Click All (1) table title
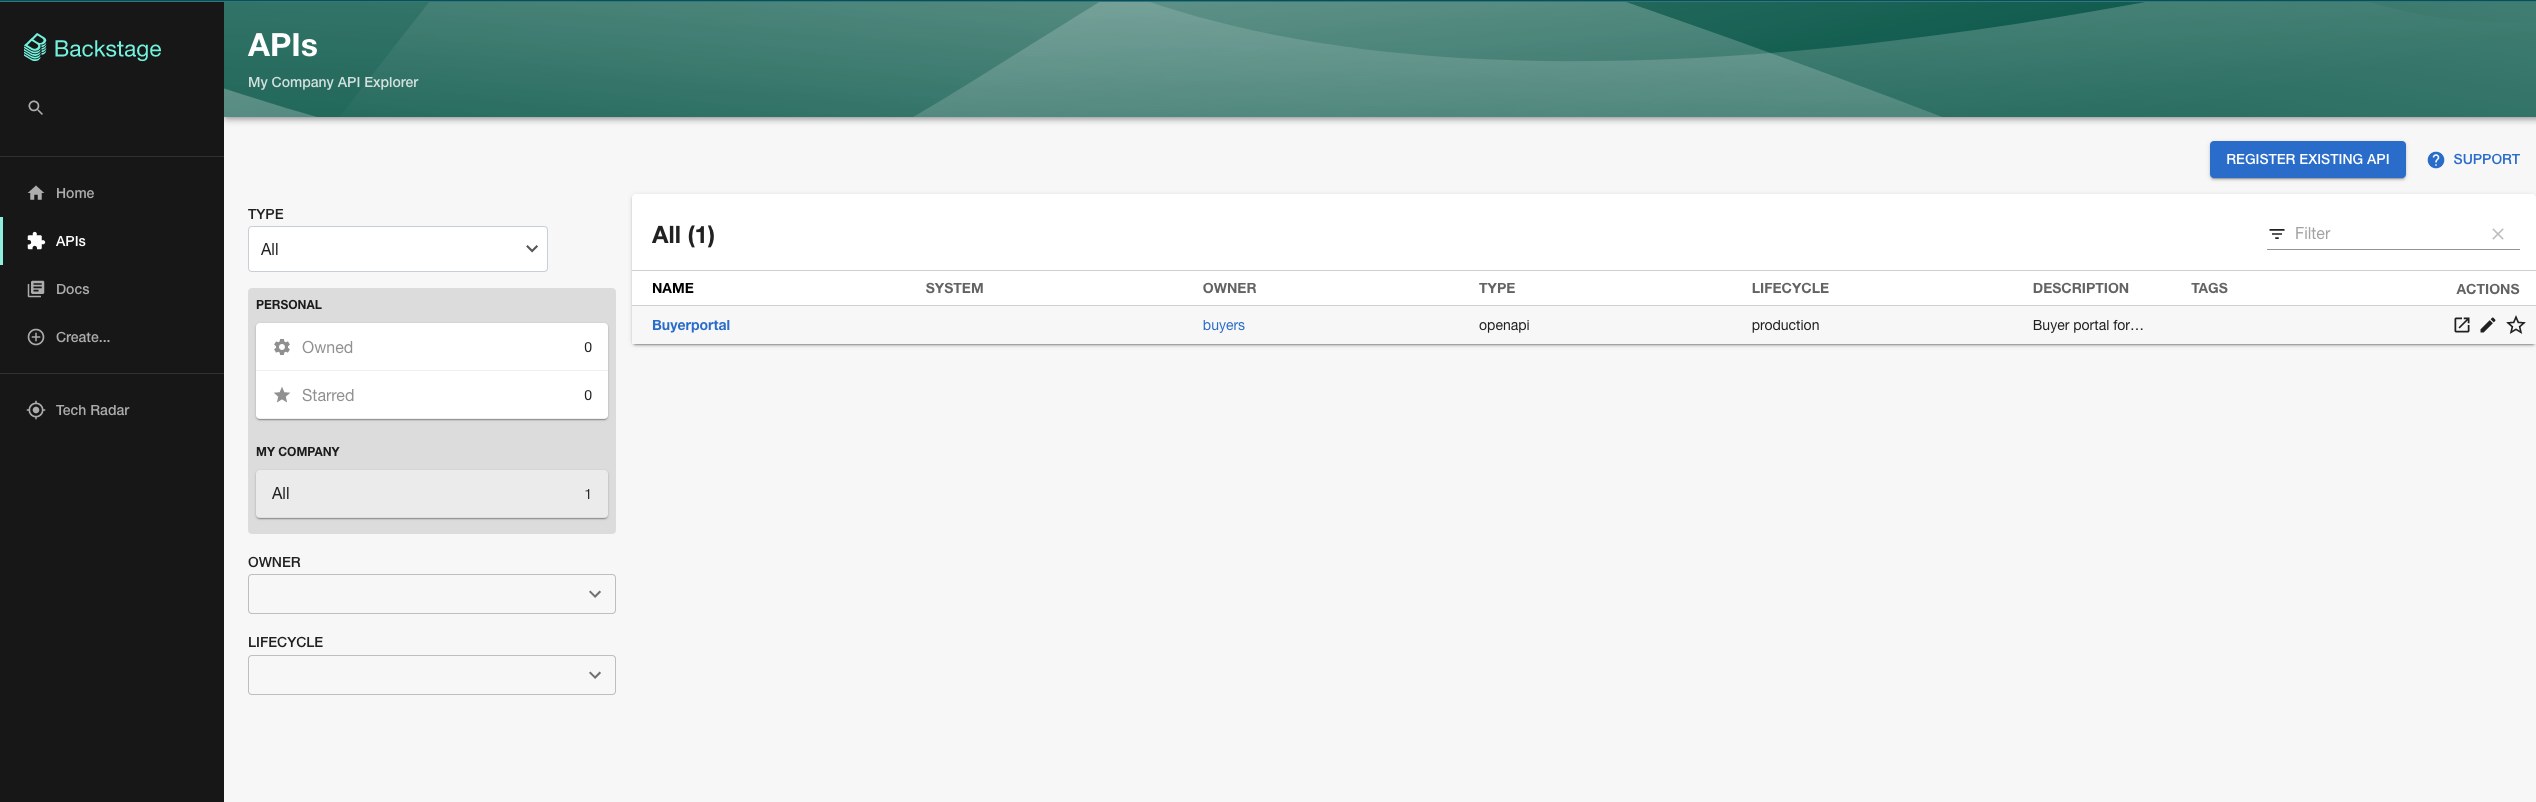 (x=683, y=235)
